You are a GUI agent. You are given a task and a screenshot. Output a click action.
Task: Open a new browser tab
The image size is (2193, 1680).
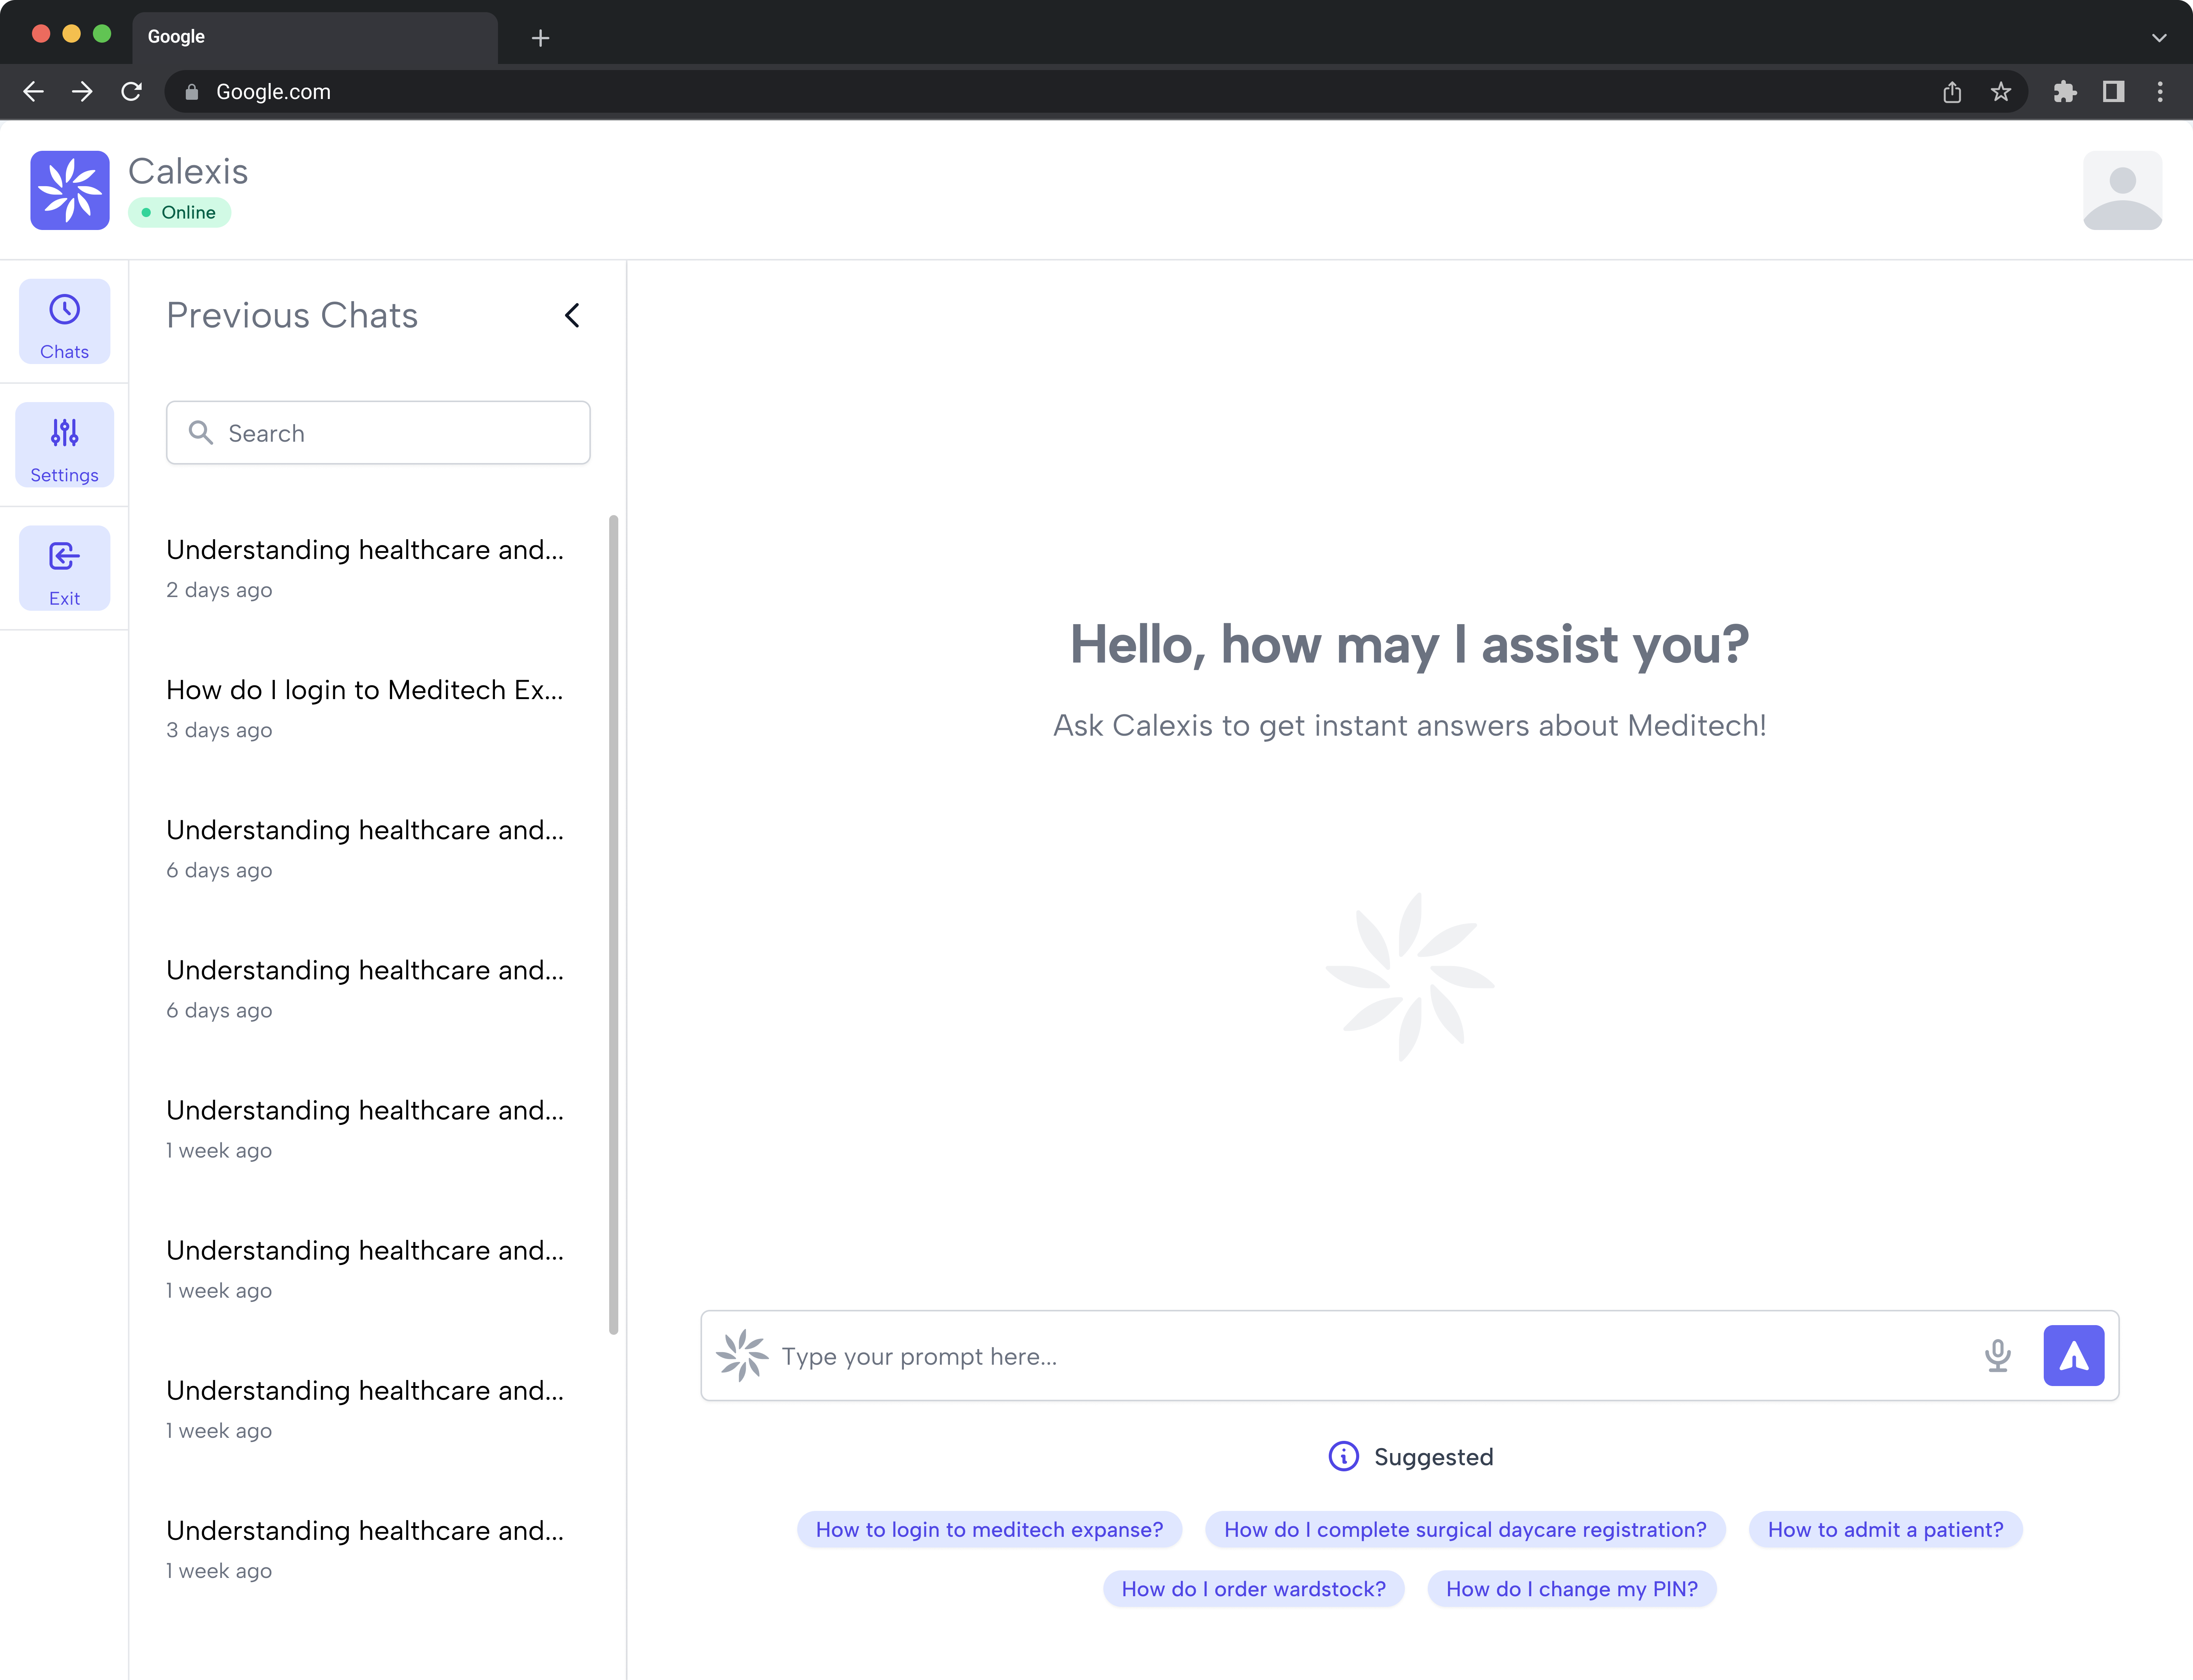540,38
